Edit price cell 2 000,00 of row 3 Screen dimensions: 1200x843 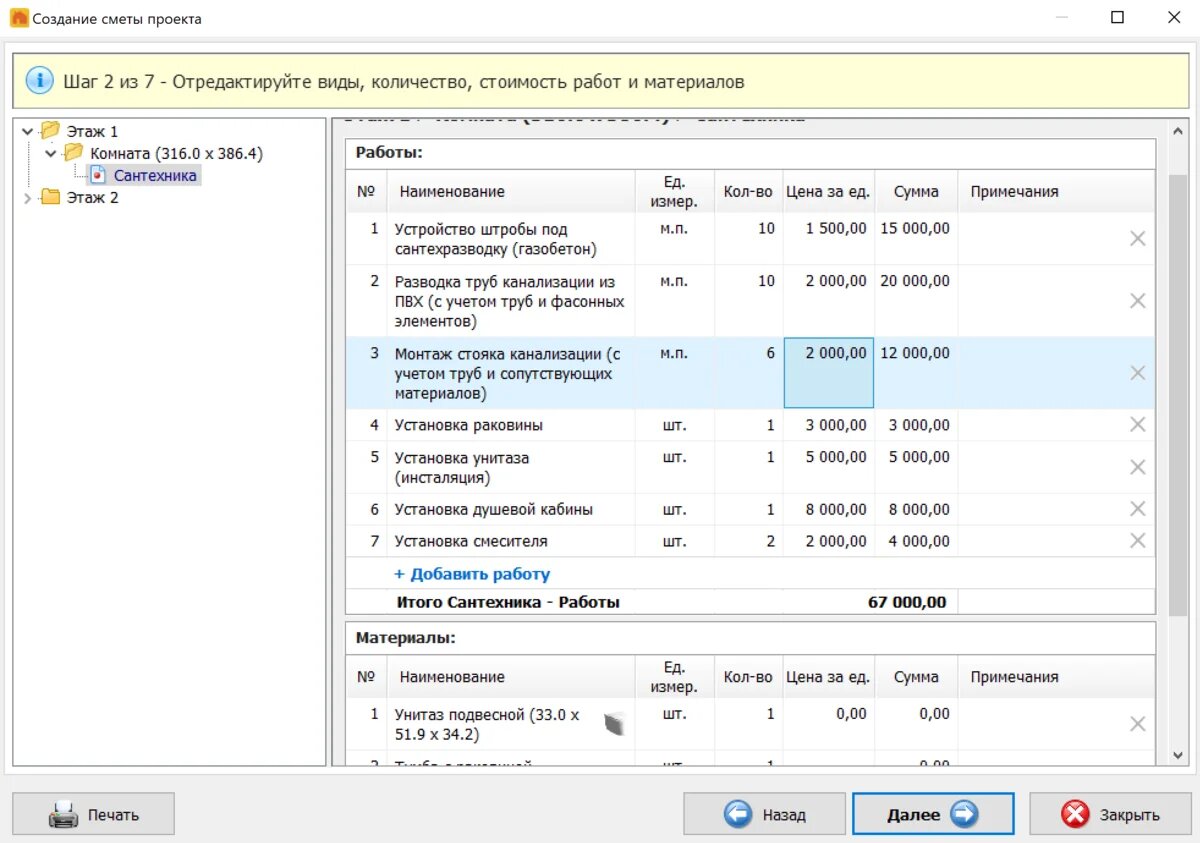click(829, 373)
